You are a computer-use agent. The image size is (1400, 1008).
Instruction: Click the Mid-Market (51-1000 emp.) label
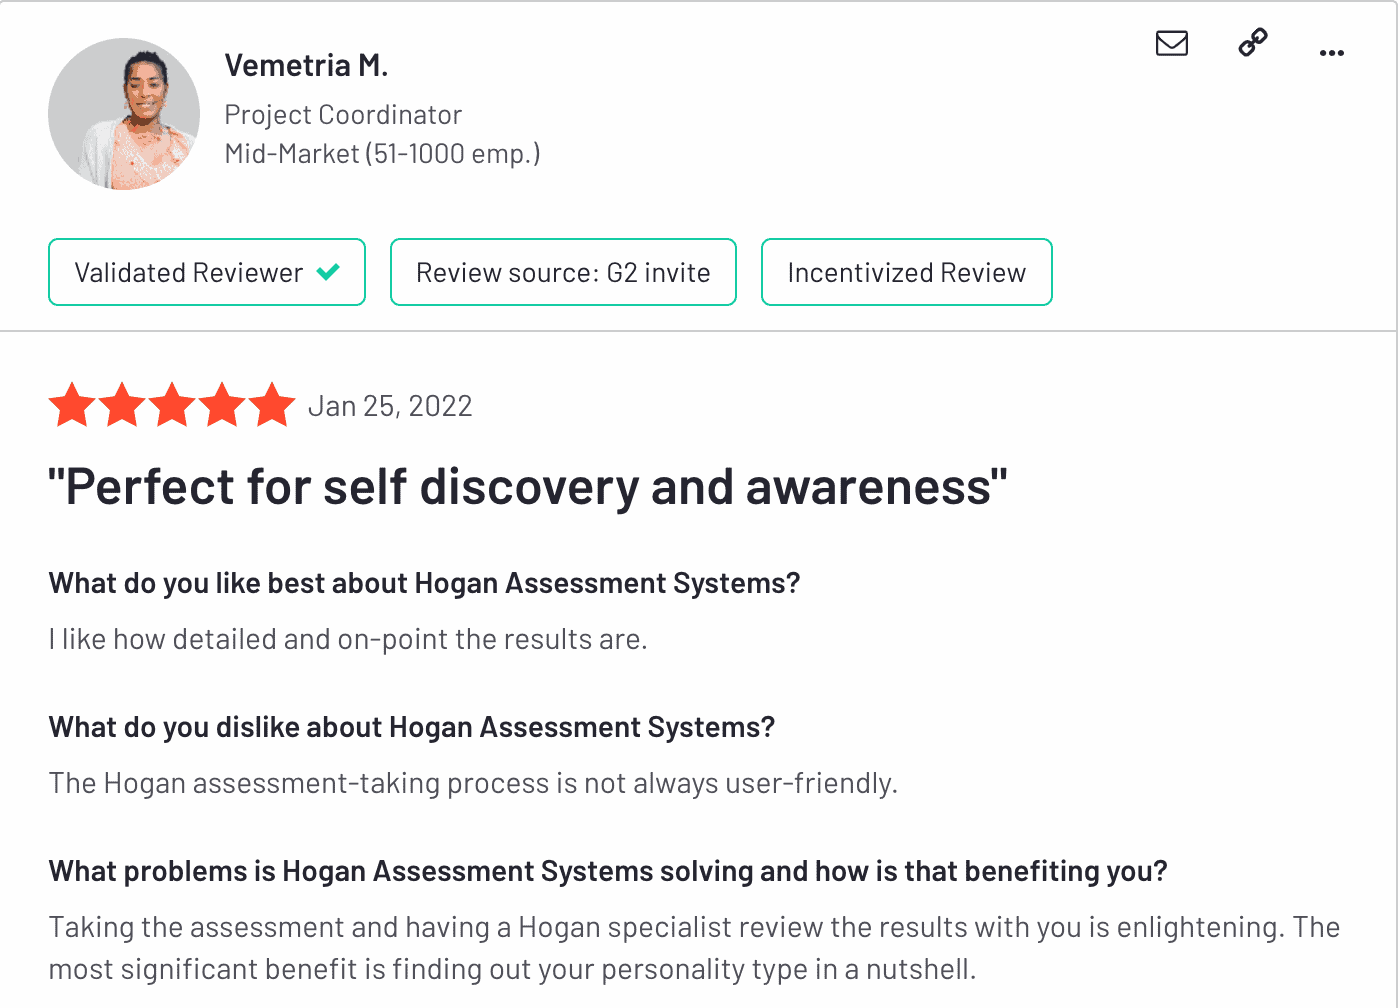pos(383,154)
